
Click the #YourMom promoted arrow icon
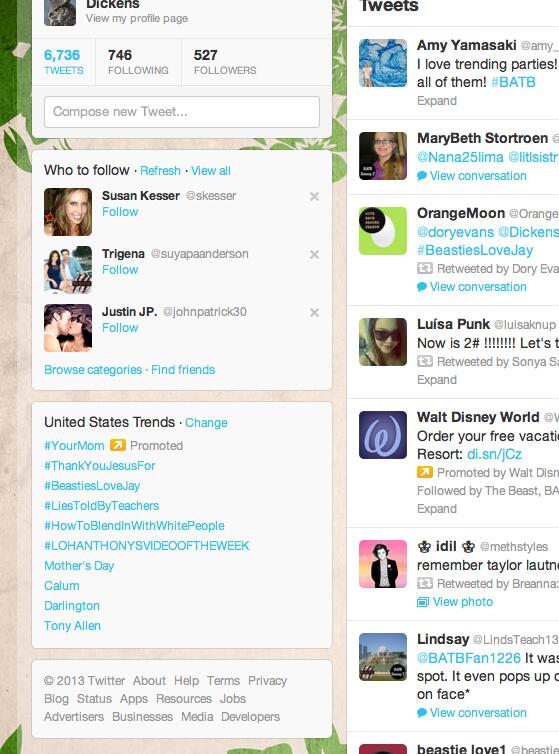tap(117, 445)
